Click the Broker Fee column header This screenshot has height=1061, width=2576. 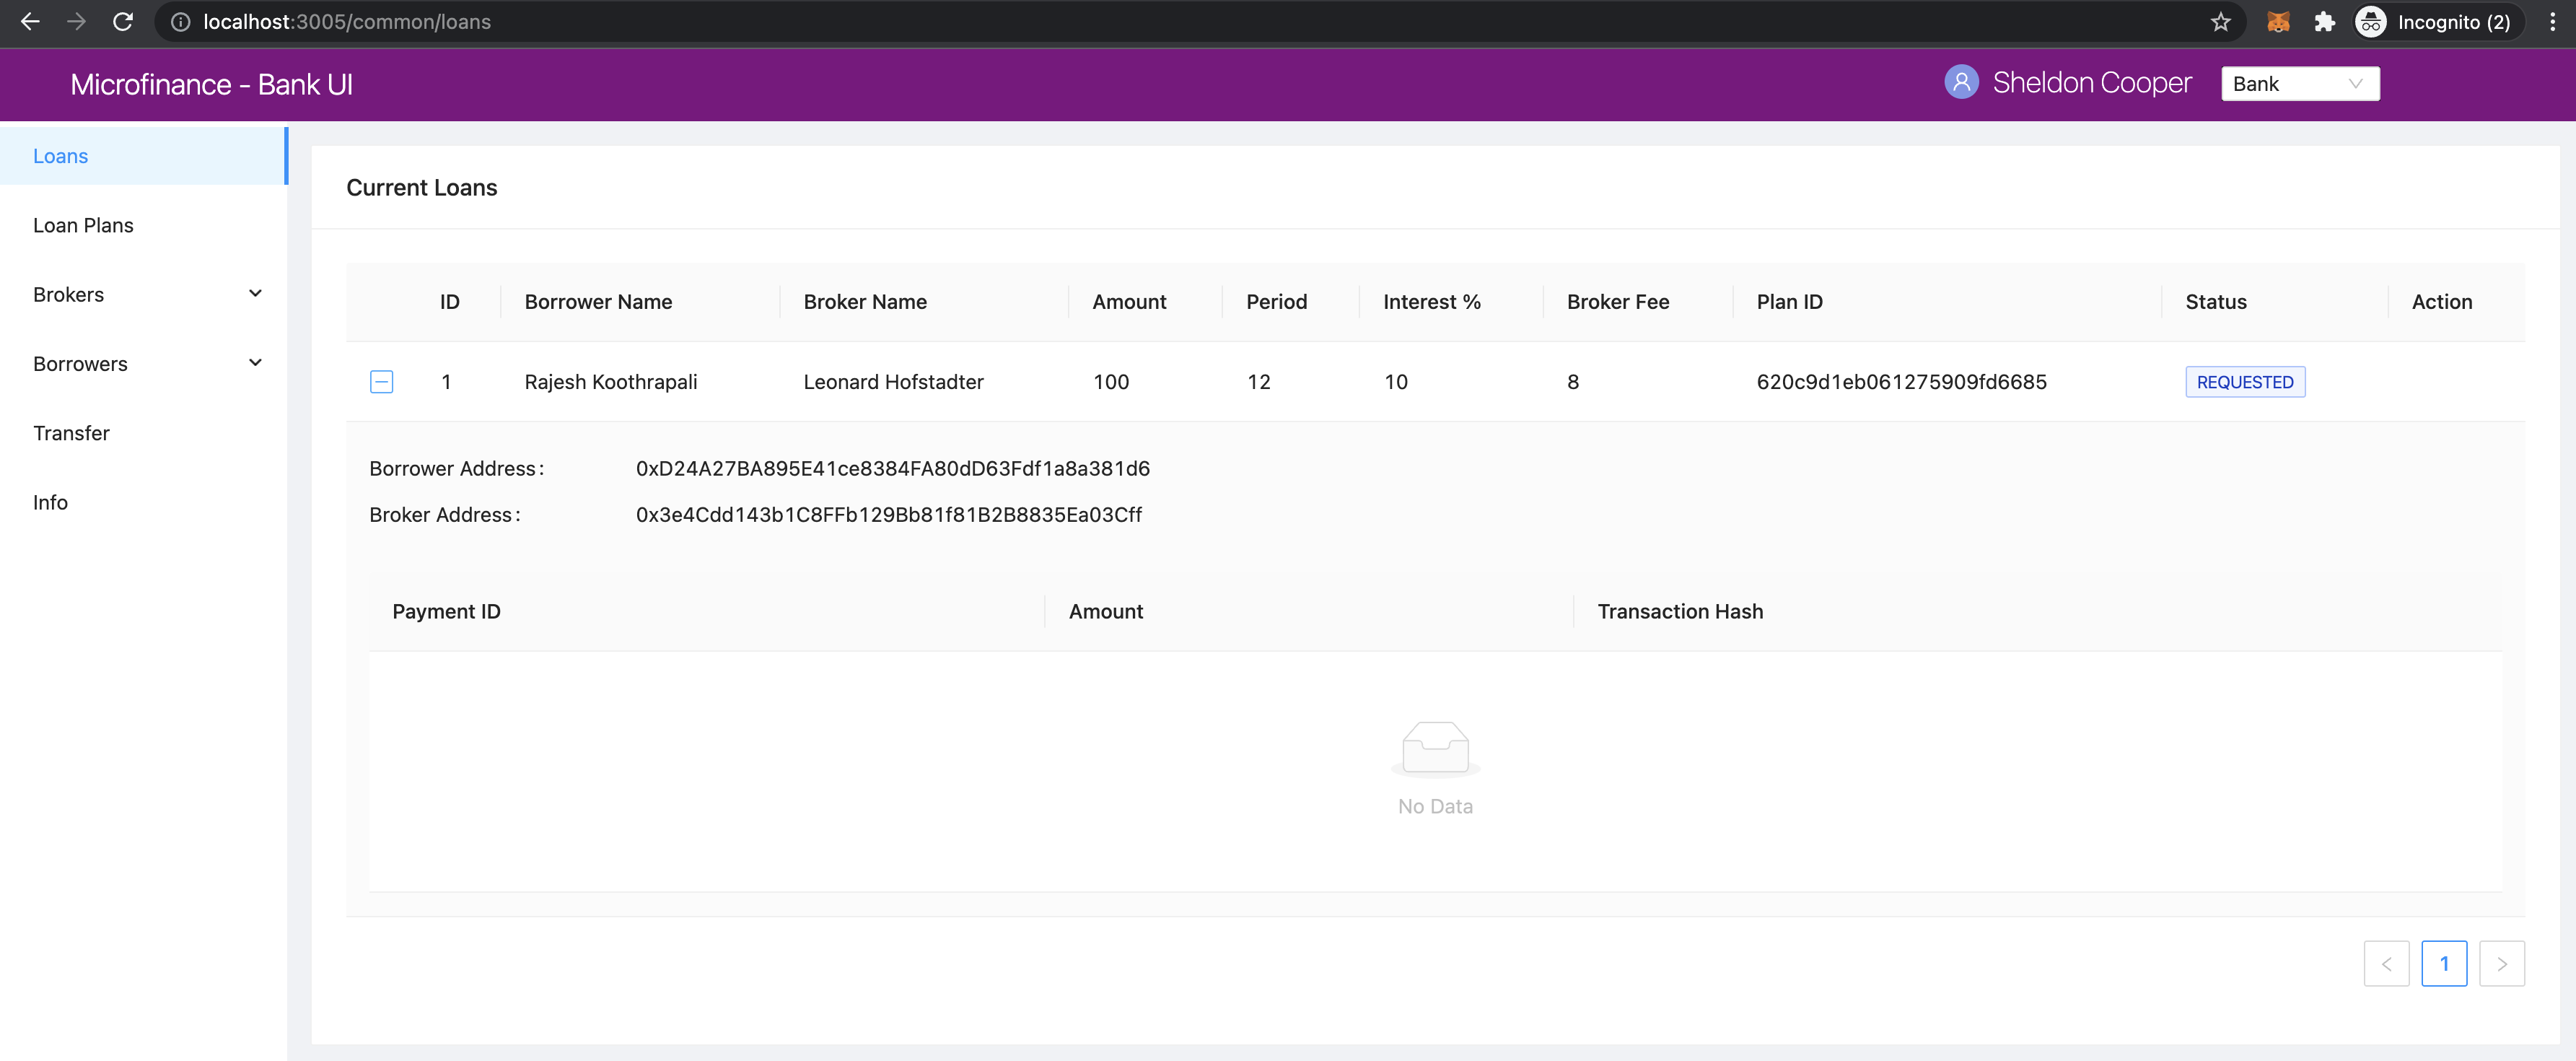(x=1618, y=302)
